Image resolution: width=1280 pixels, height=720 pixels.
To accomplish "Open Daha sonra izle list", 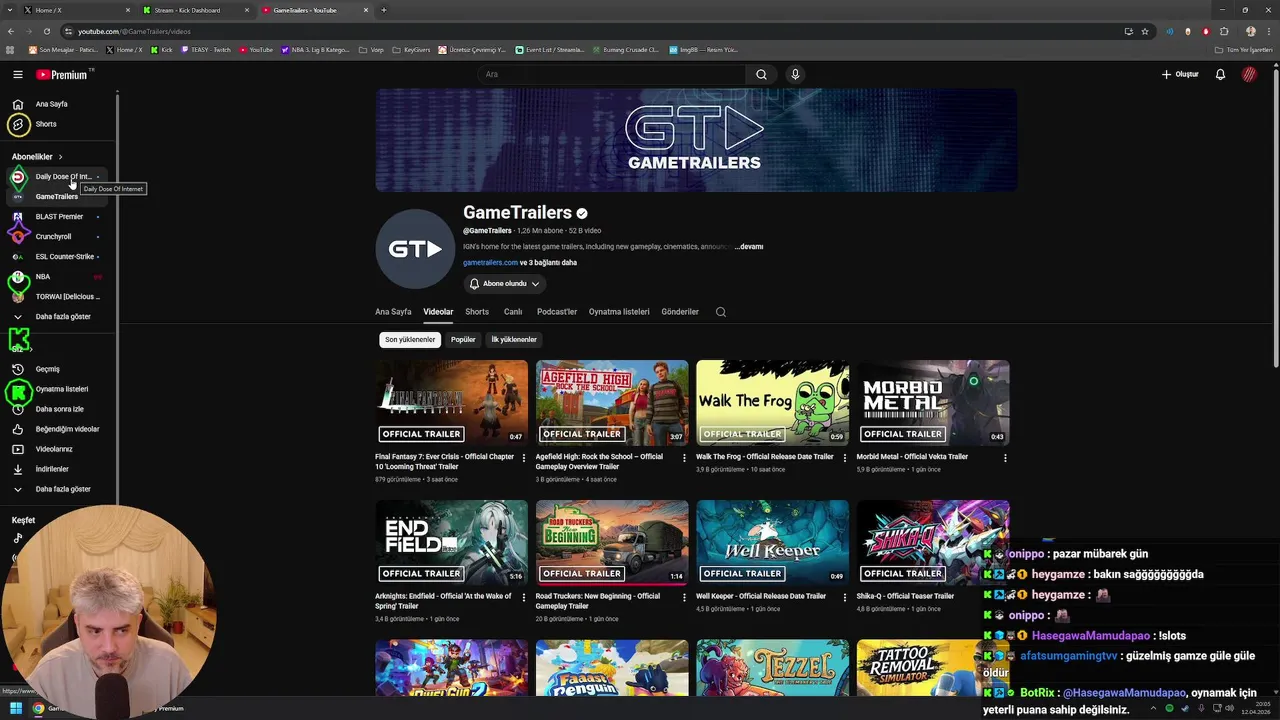I will point(60,409).
